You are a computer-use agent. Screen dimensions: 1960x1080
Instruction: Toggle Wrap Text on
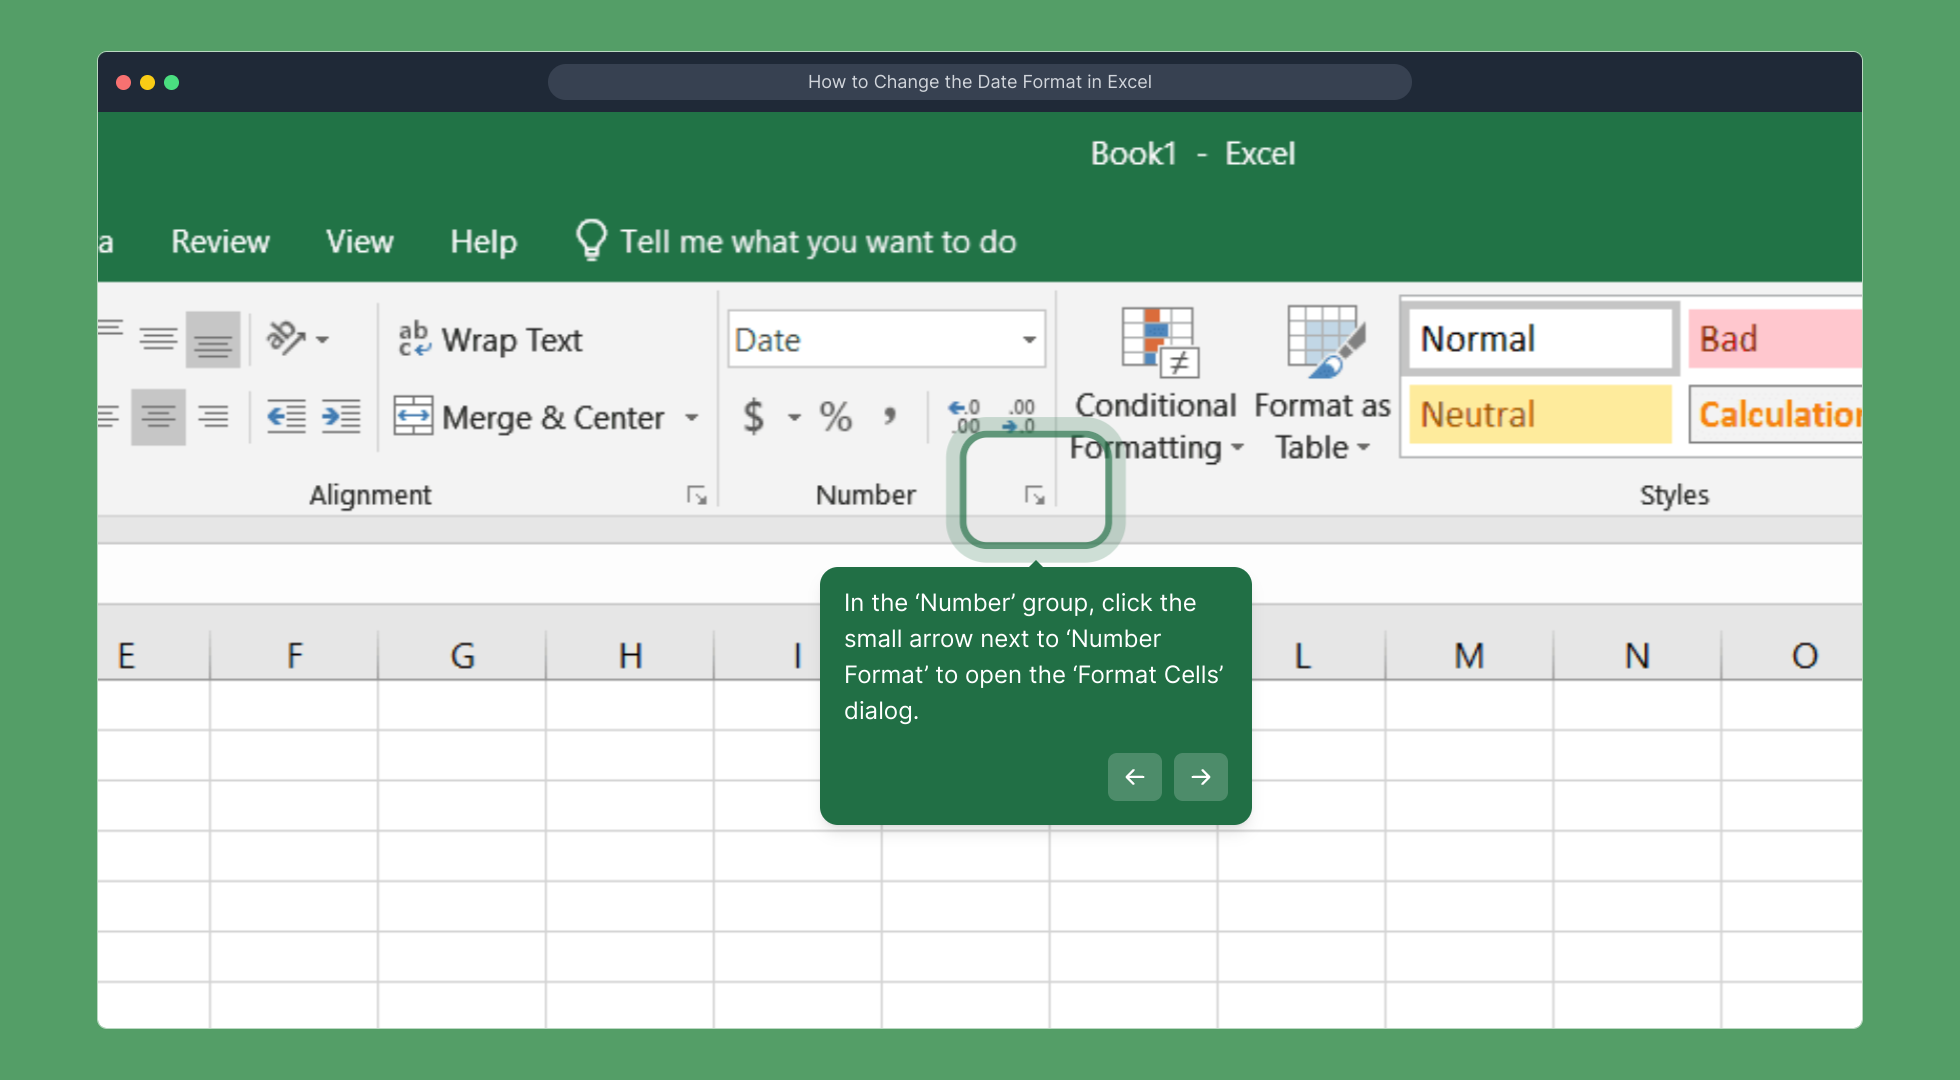point(490,340)
